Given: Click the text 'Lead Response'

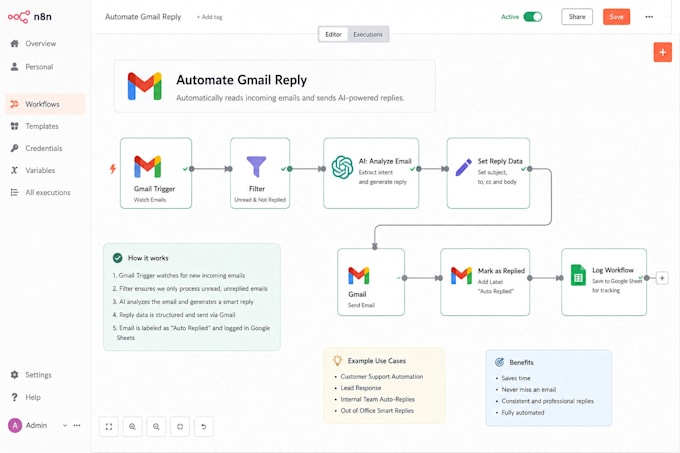Looking at the screenshot, I should point(361,388).
